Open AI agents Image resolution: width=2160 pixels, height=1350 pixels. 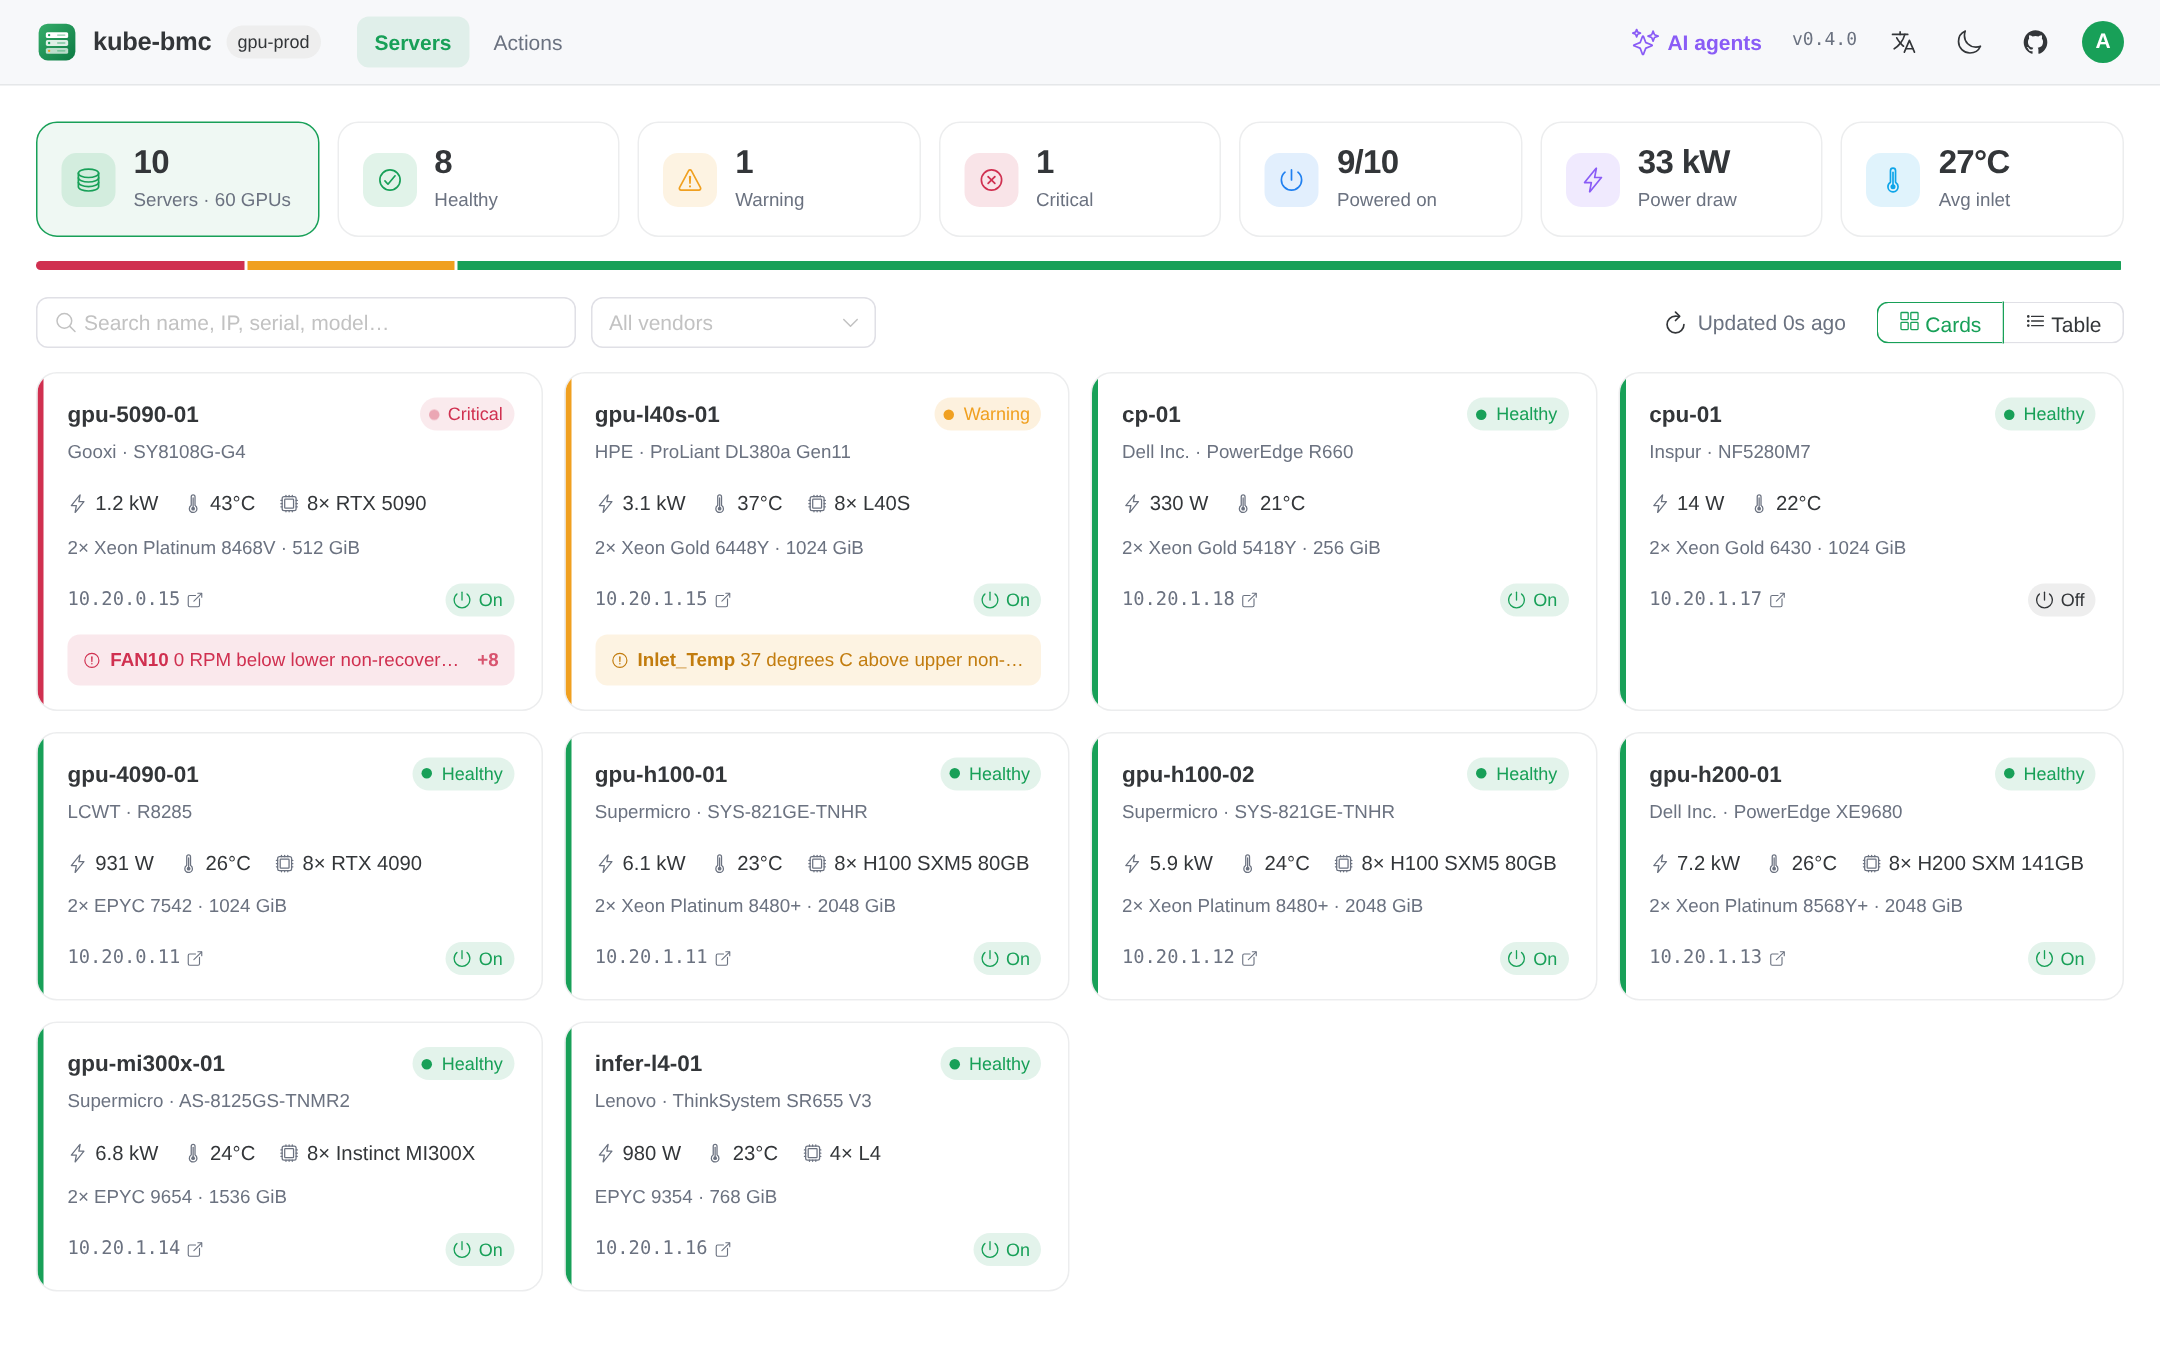point(1696,42)
